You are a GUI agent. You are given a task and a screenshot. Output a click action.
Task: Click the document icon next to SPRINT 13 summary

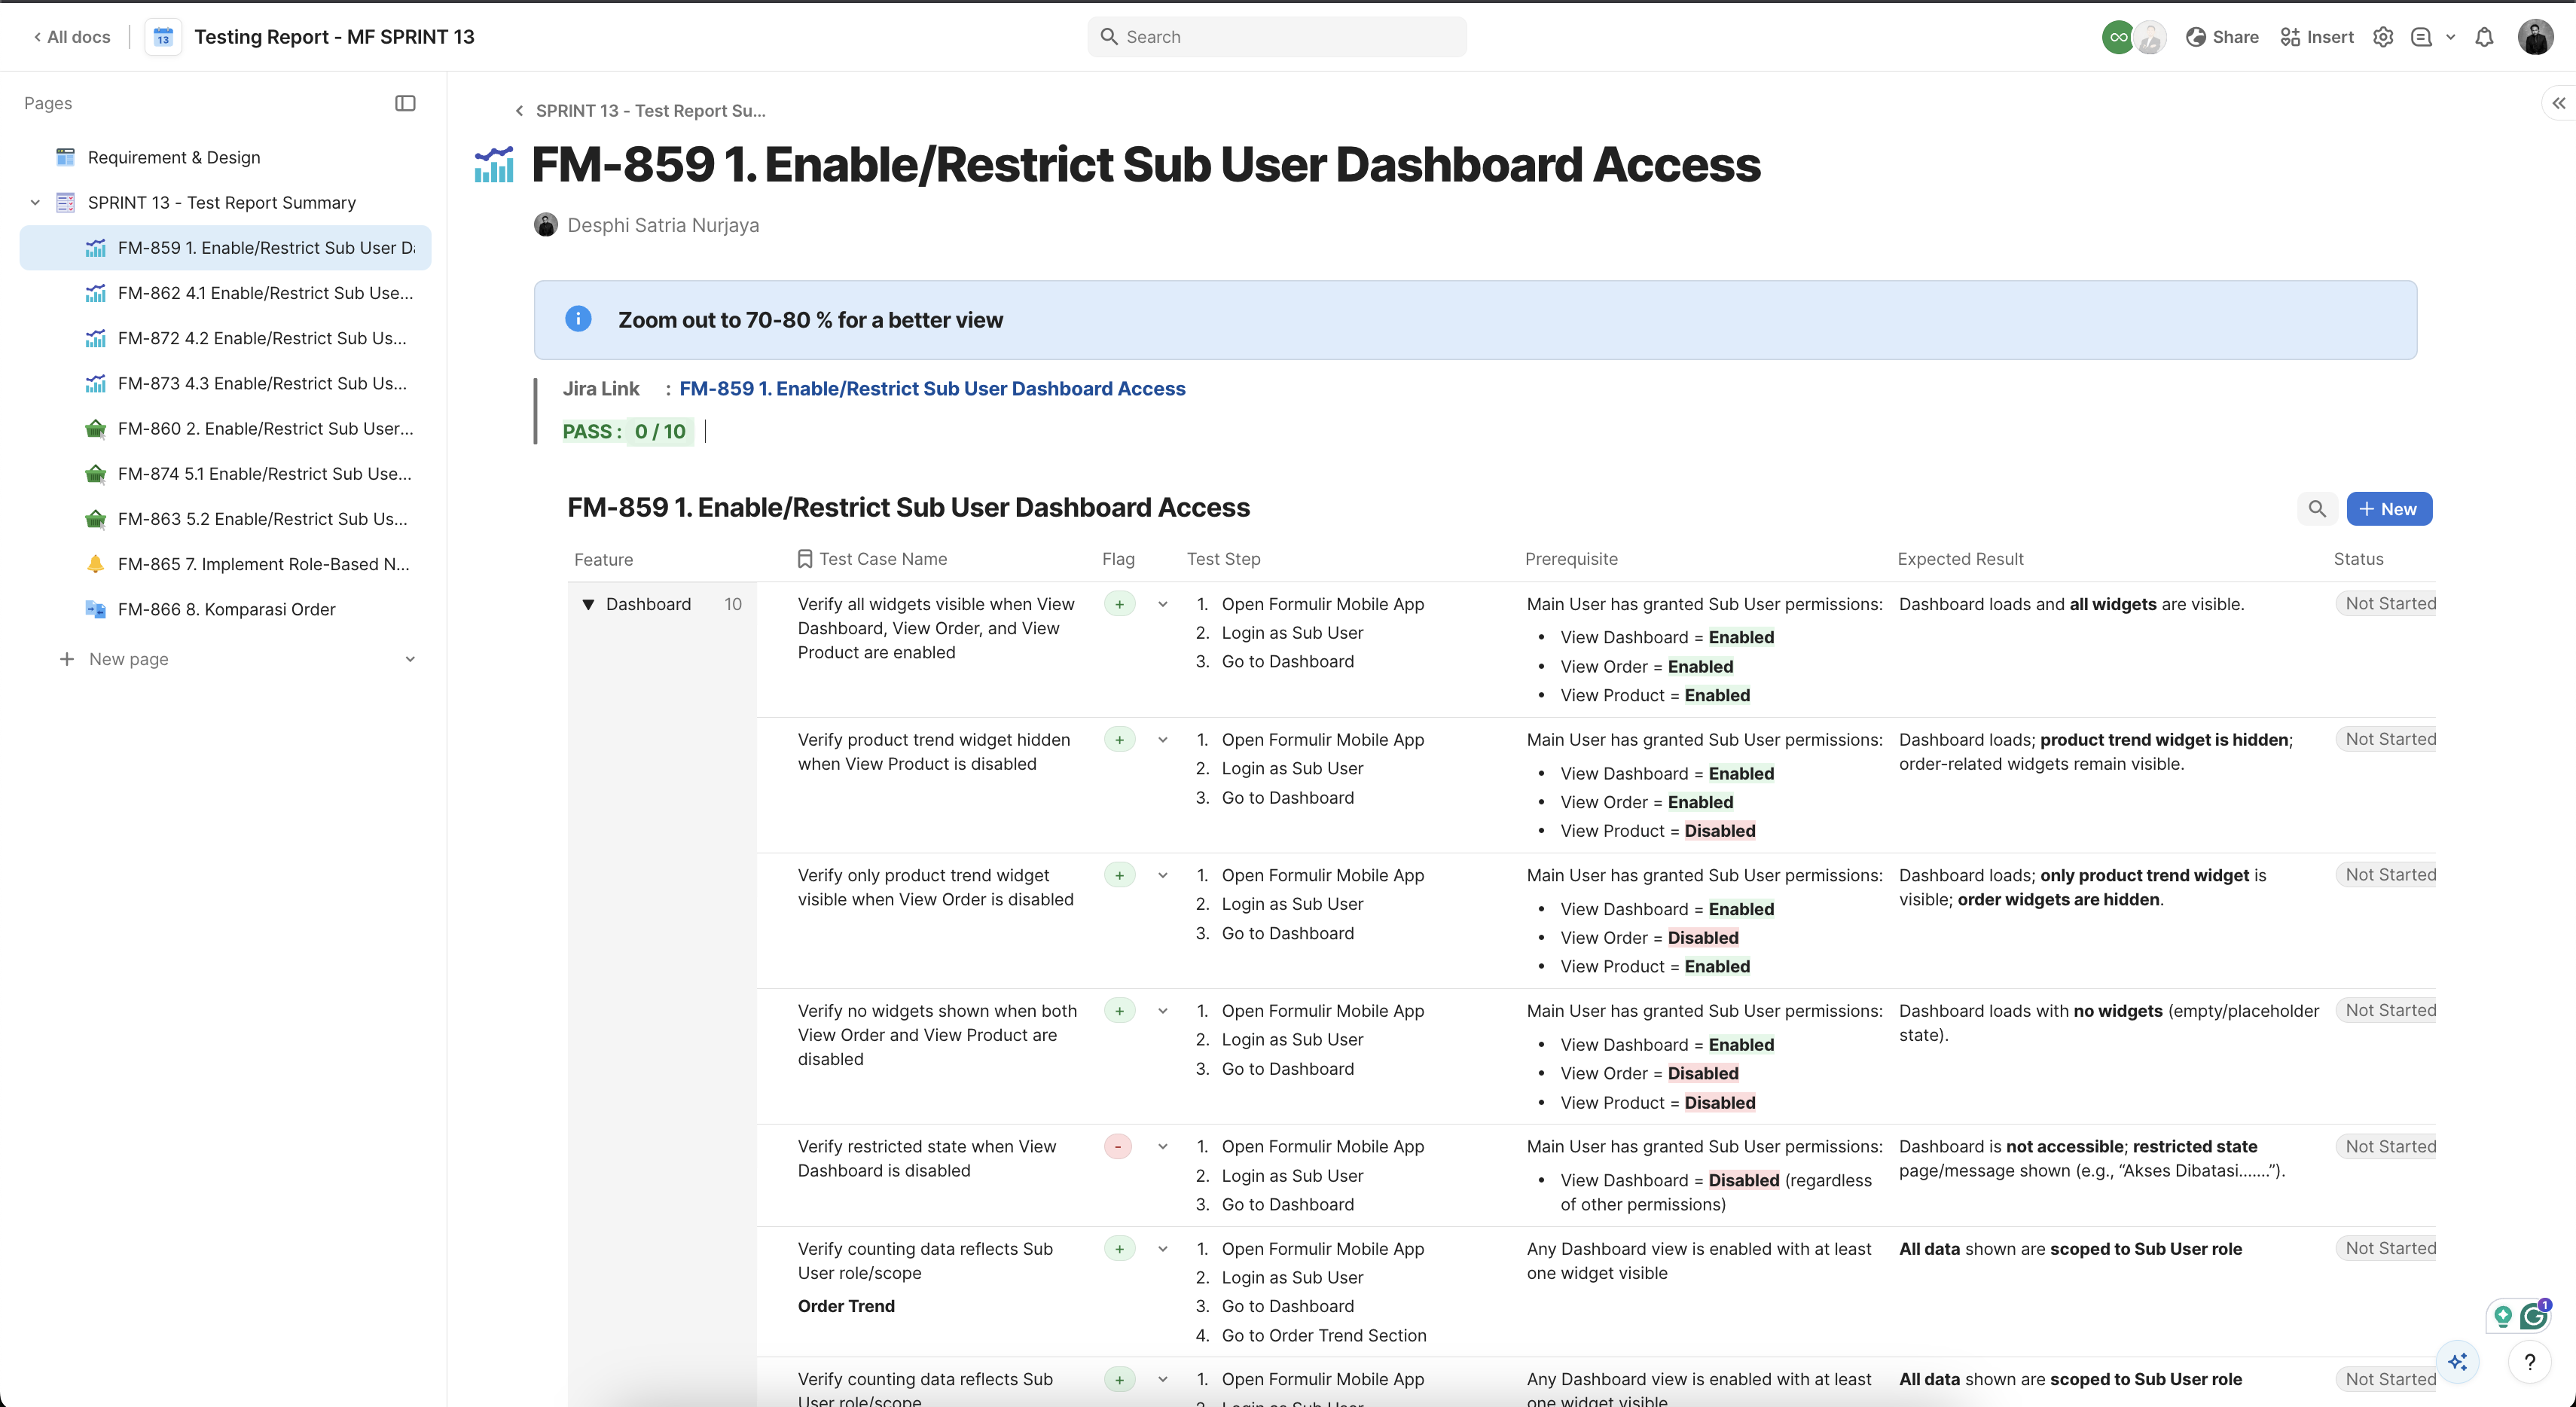[65, 202]
